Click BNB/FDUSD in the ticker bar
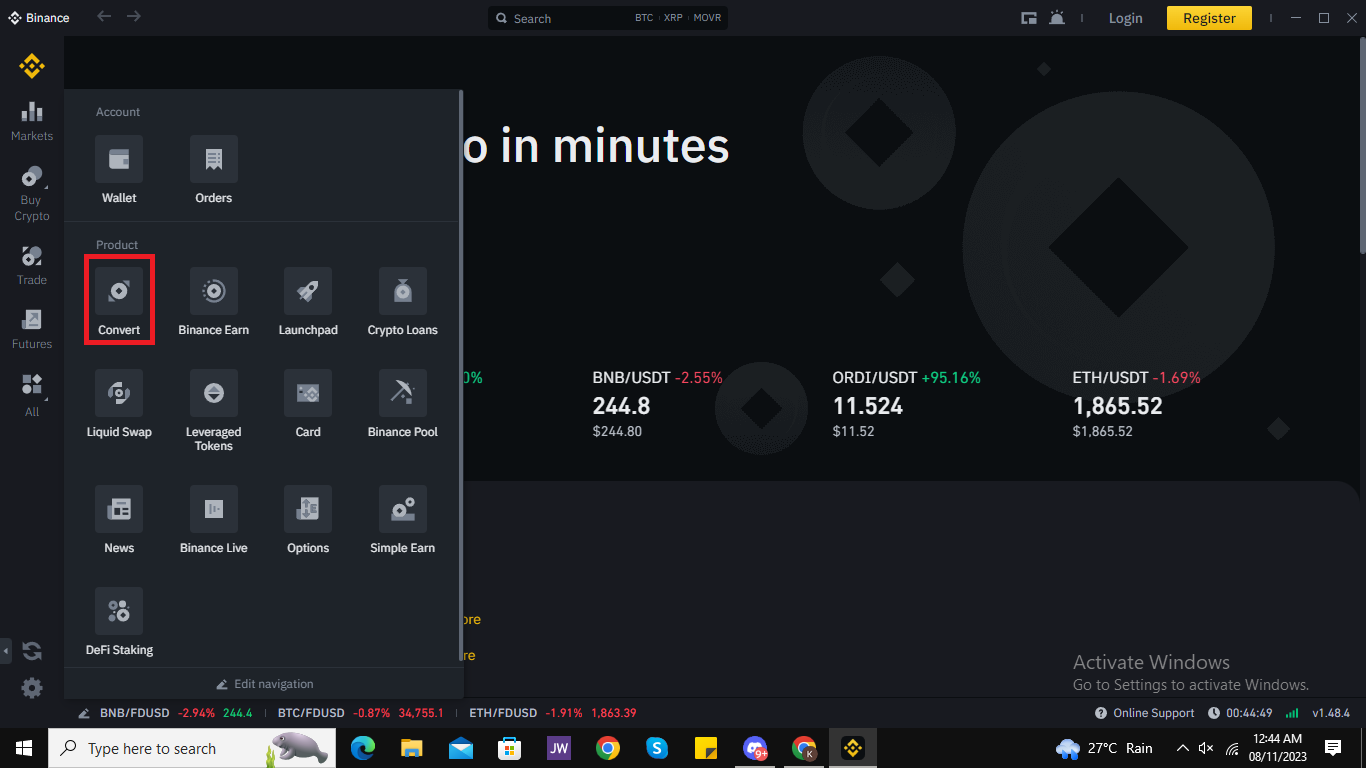The image size is (1366, 768). (177, 713)
